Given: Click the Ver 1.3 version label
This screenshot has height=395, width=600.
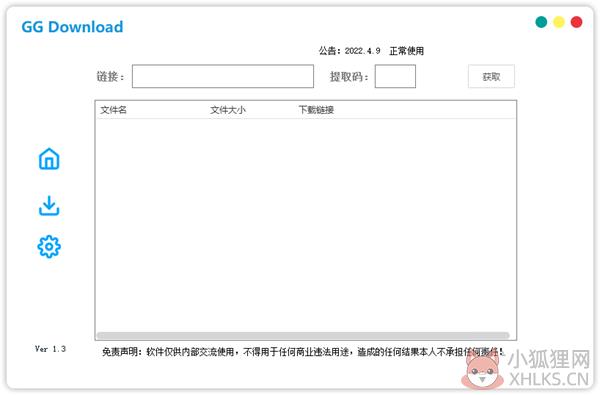Looking at the screenshot, I should point(50,349).
